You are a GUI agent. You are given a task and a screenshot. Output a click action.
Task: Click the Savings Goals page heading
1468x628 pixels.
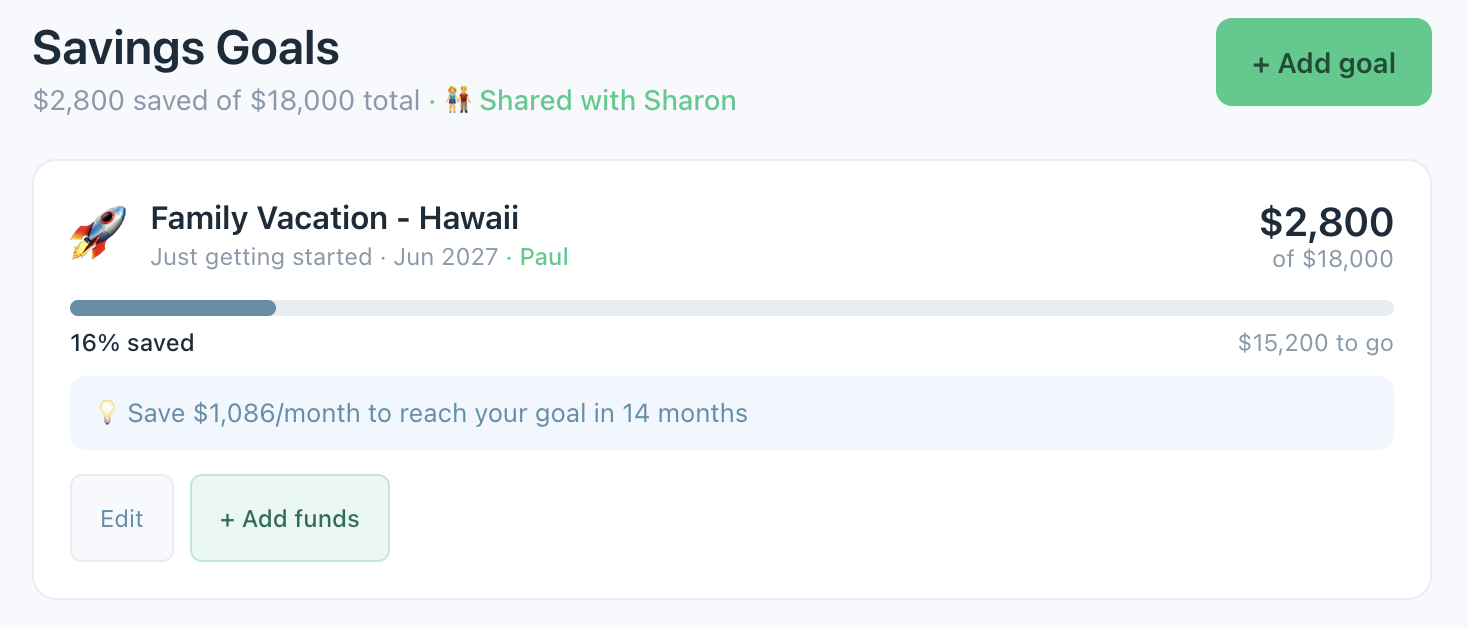point(185,47)
